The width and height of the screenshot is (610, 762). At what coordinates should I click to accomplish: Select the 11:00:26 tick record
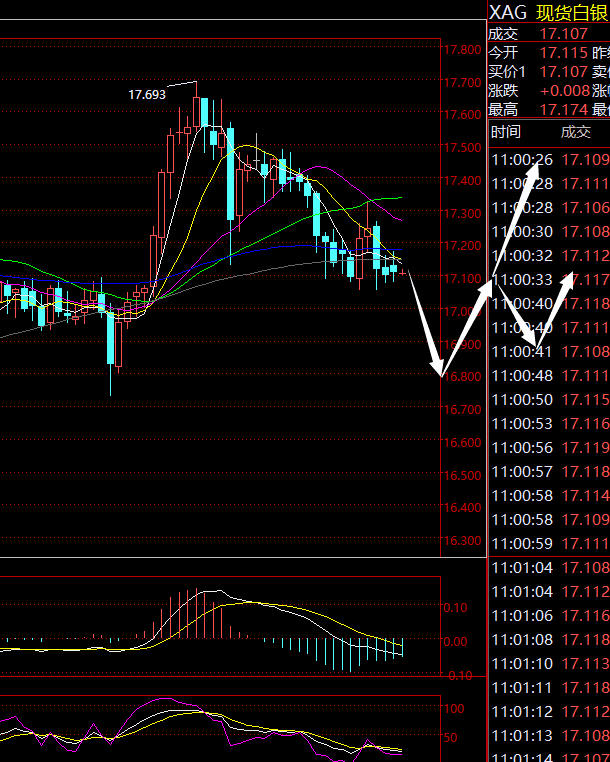point(548,160)
